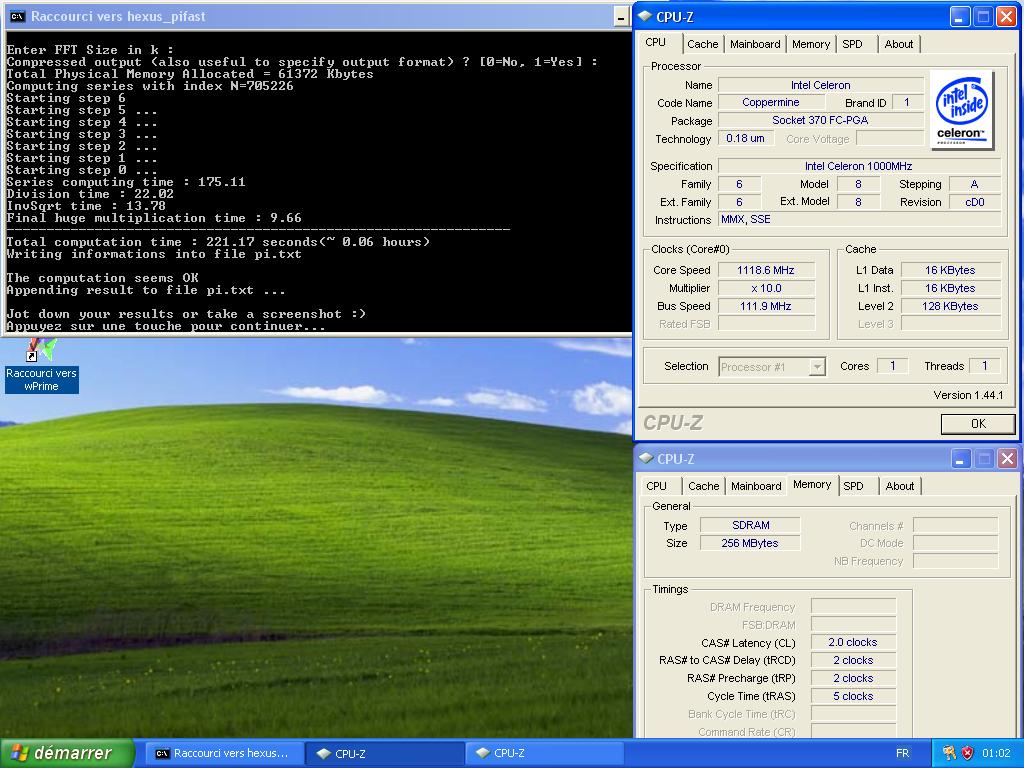This screenshot has width=1024, height=768.
Task: Click the empty Core Voltage field
Action: 889,138
